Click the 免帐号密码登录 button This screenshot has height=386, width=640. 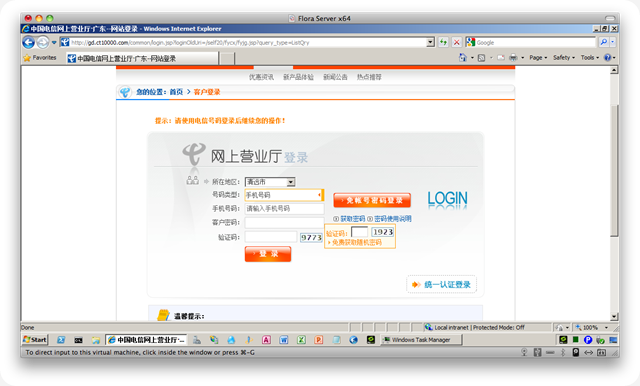pos(372,200)
